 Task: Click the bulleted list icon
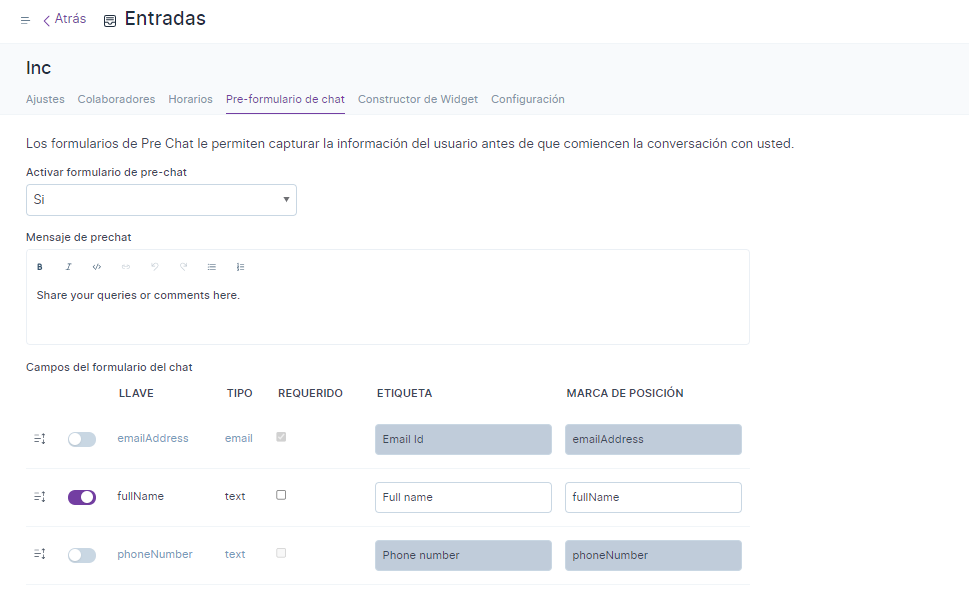(x=211, y=267)
